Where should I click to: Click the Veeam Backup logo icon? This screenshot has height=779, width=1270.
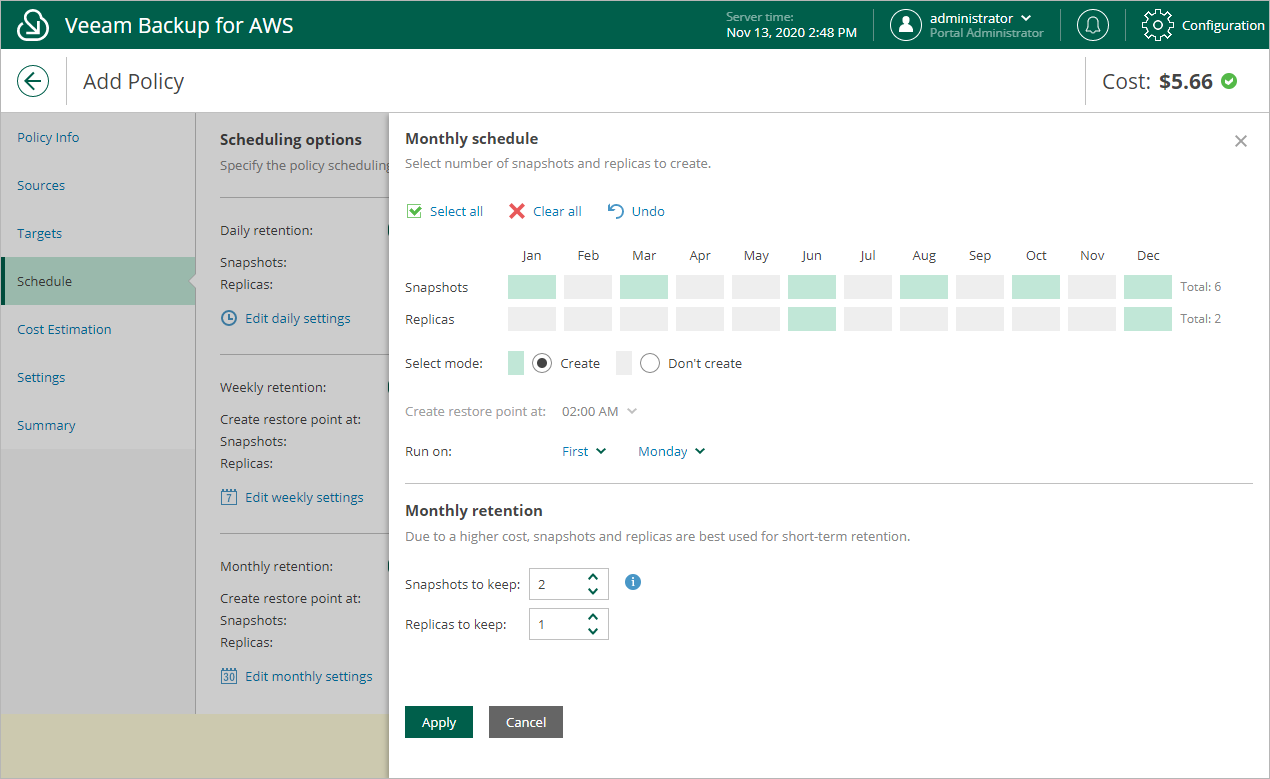pyautogui.click(x=33, y=25)
